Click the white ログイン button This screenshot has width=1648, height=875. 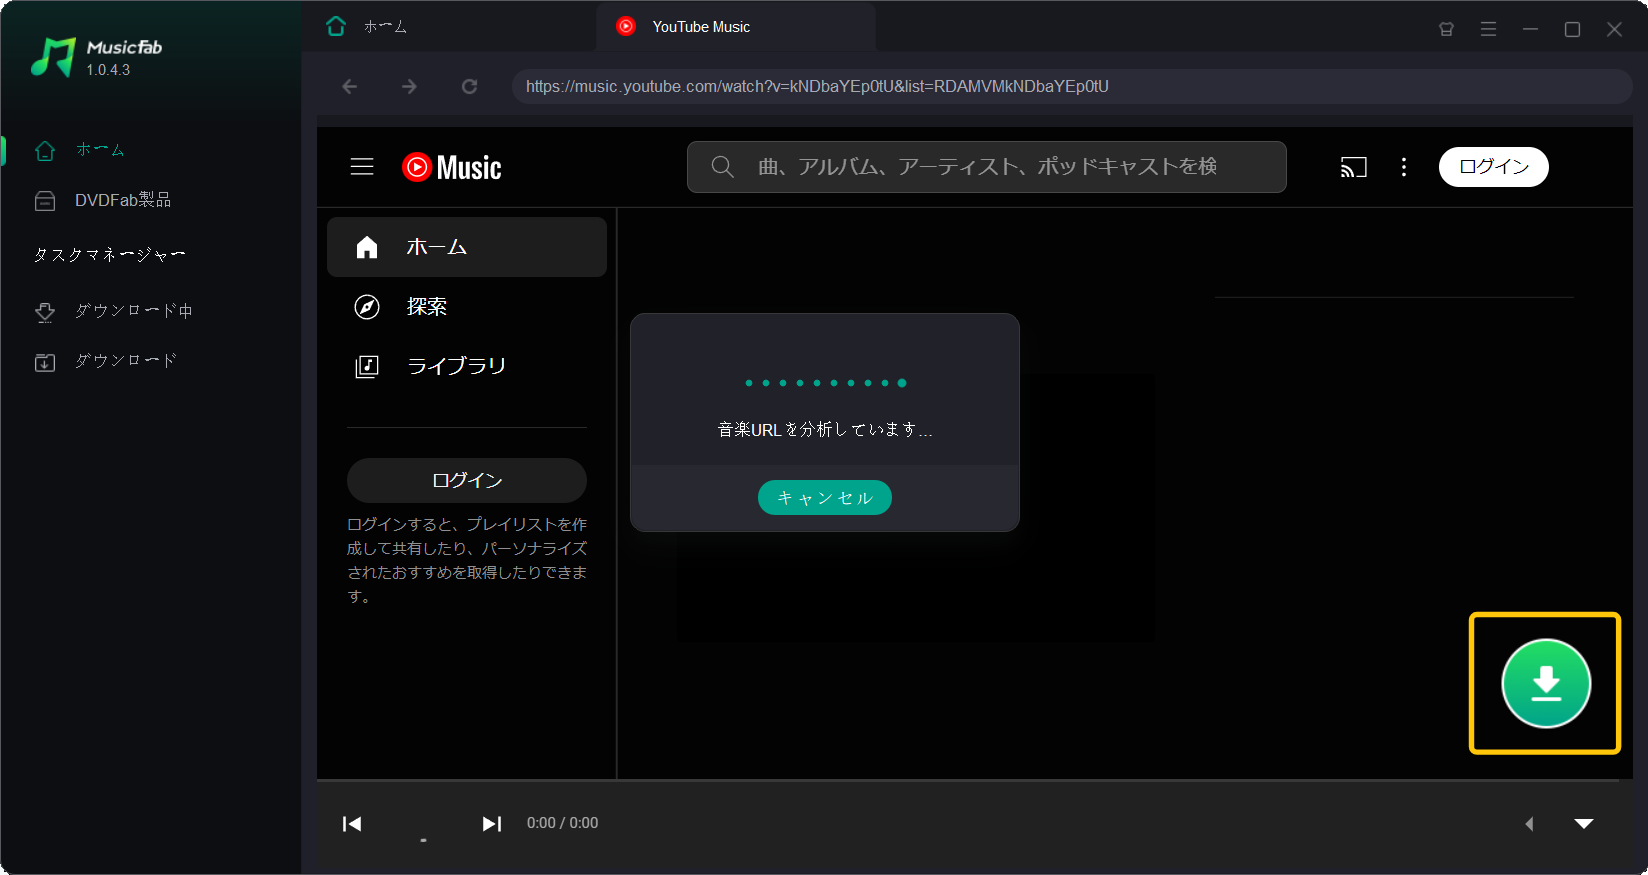point(1493,167)
